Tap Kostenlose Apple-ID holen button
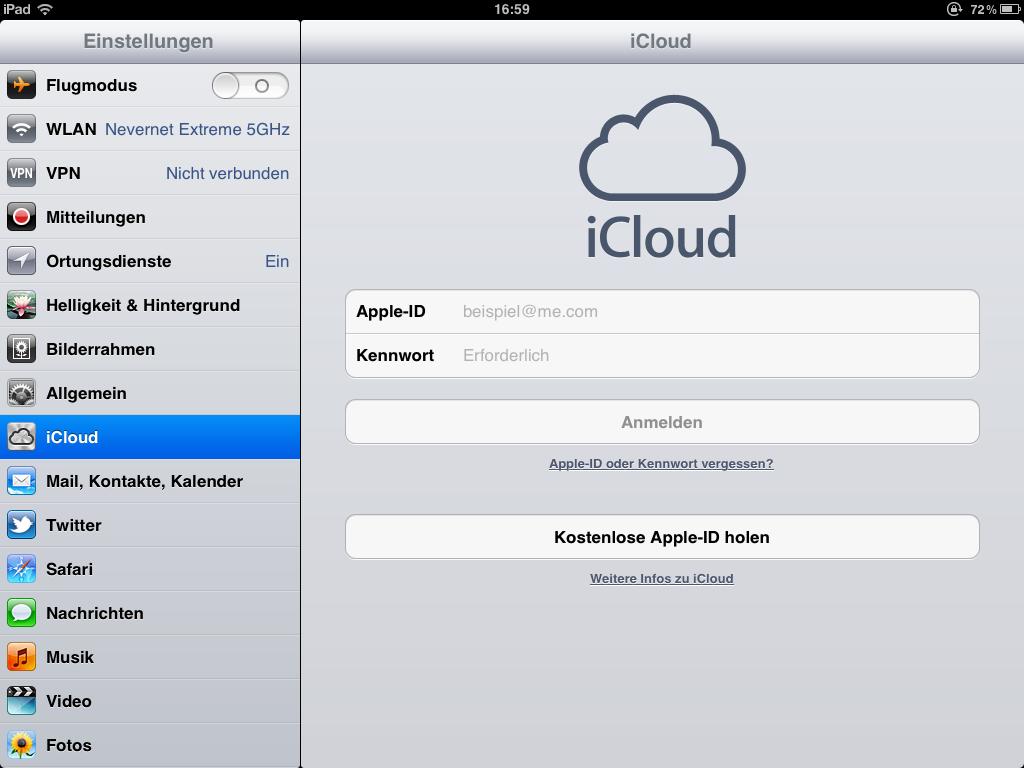 (662, 537)
